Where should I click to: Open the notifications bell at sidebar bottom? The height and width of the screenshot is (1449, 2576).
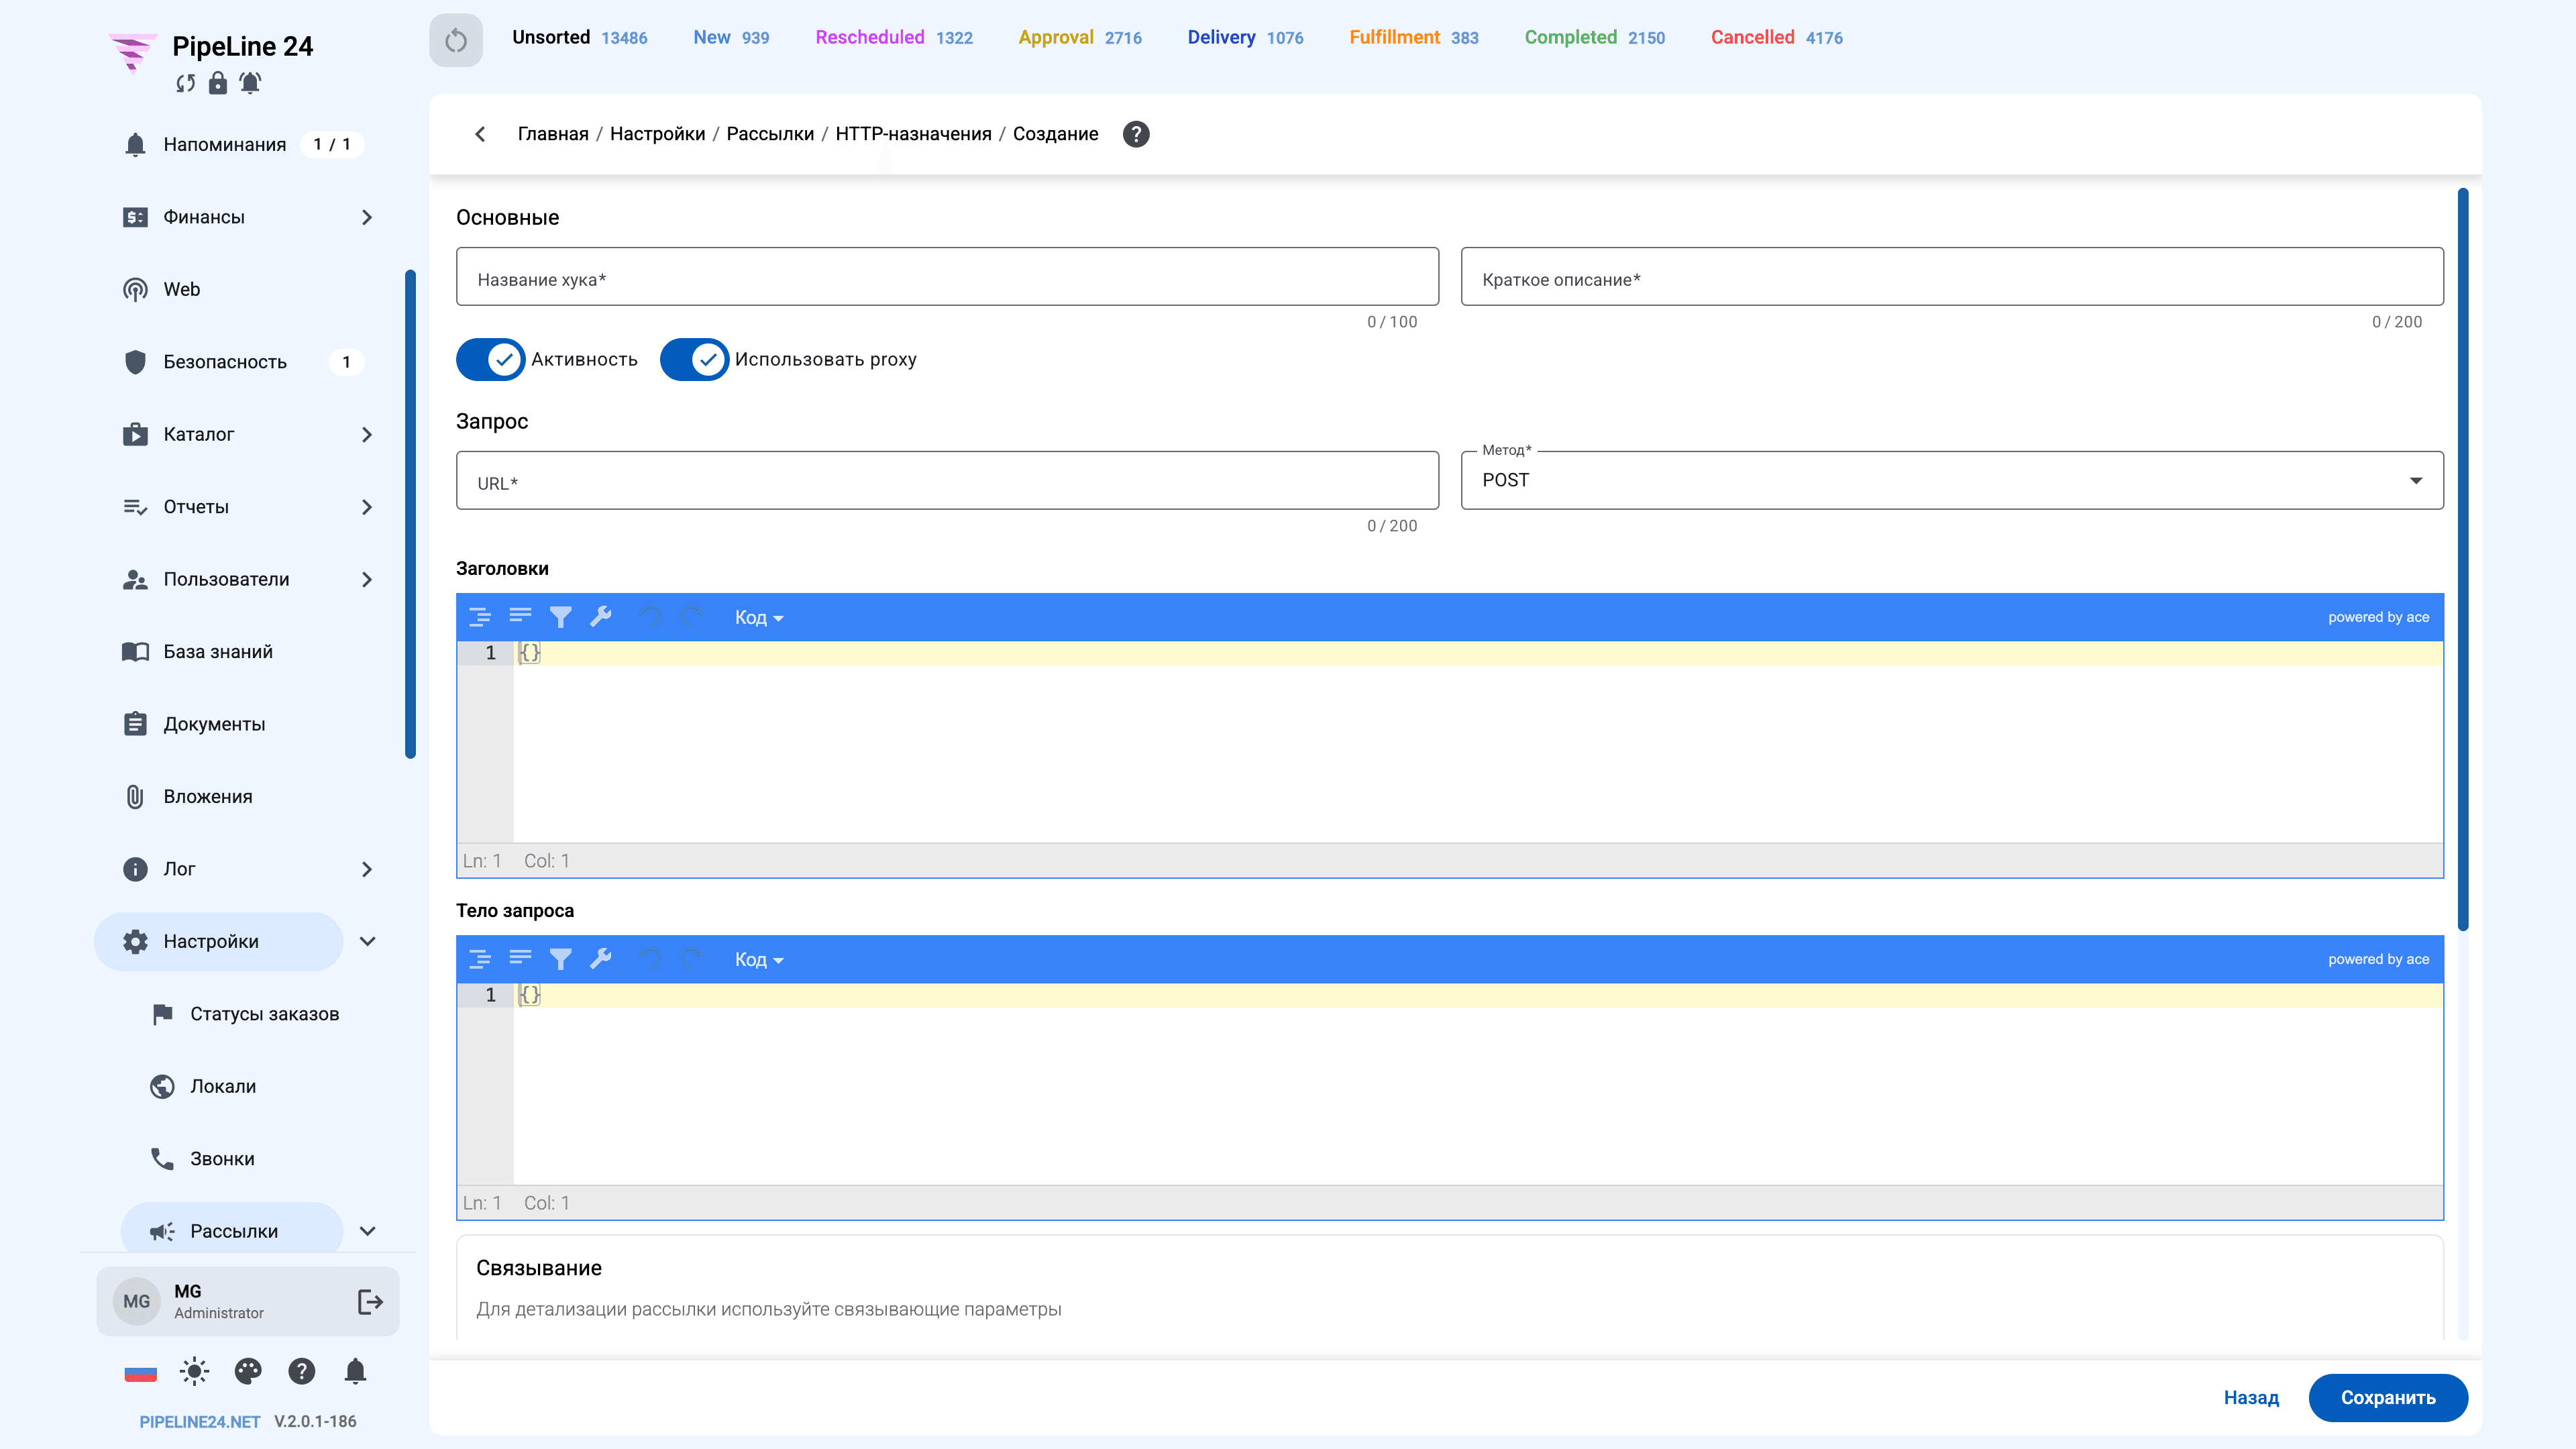[x=355, y=1371]
